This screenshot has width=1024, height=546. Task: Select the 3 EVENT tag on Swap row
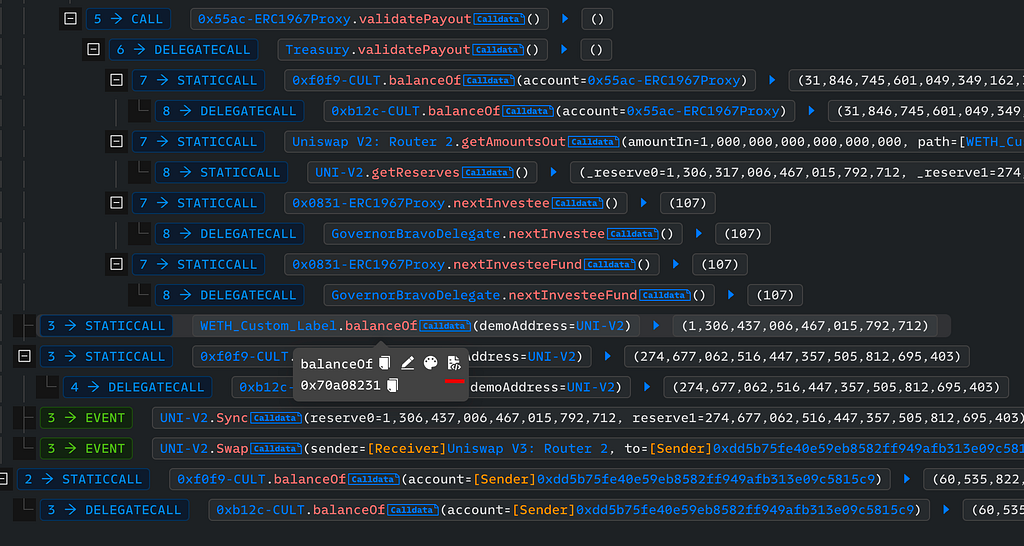coord(86,448)
